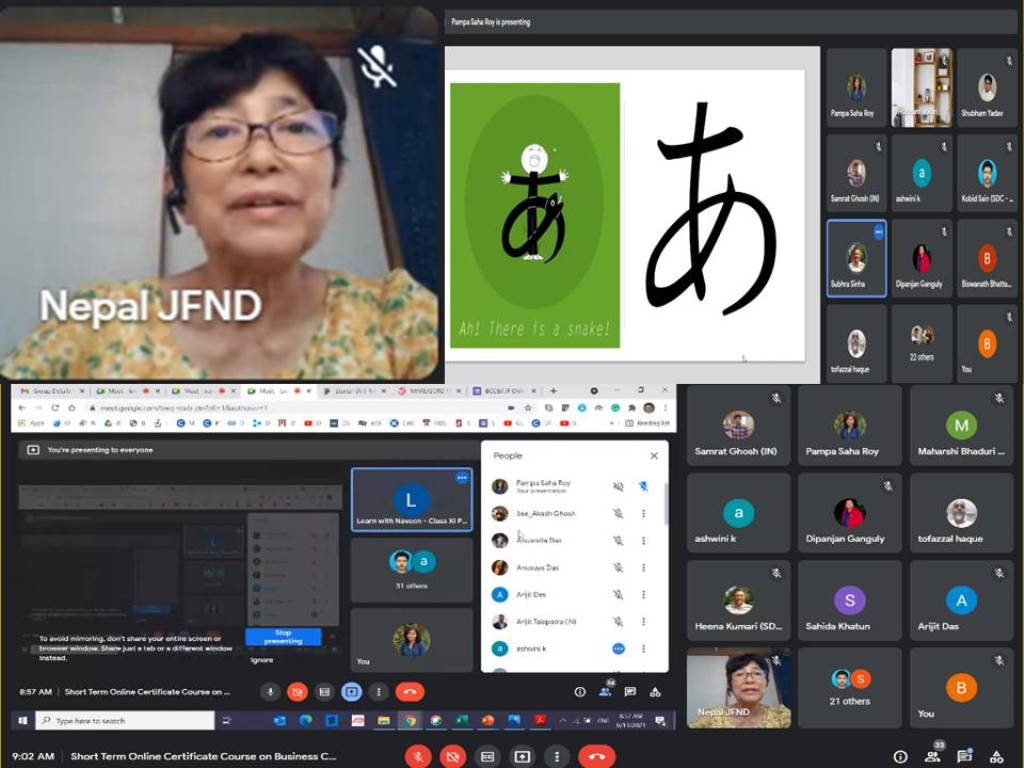Select the 31 others participant tile
1024x768 pixels.
[411, 570]
